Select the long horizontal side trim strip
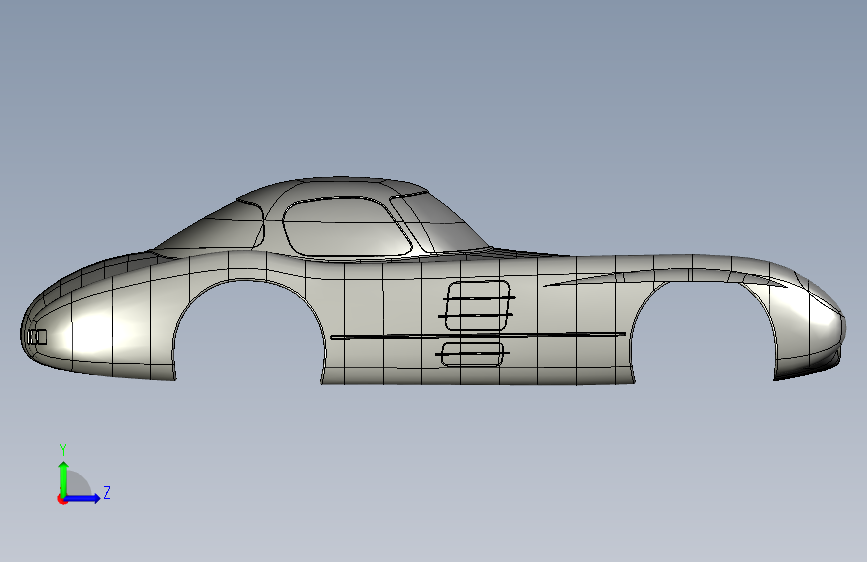Image resolution: width=867 pixels, height=562 pixels. click(478, 335)
